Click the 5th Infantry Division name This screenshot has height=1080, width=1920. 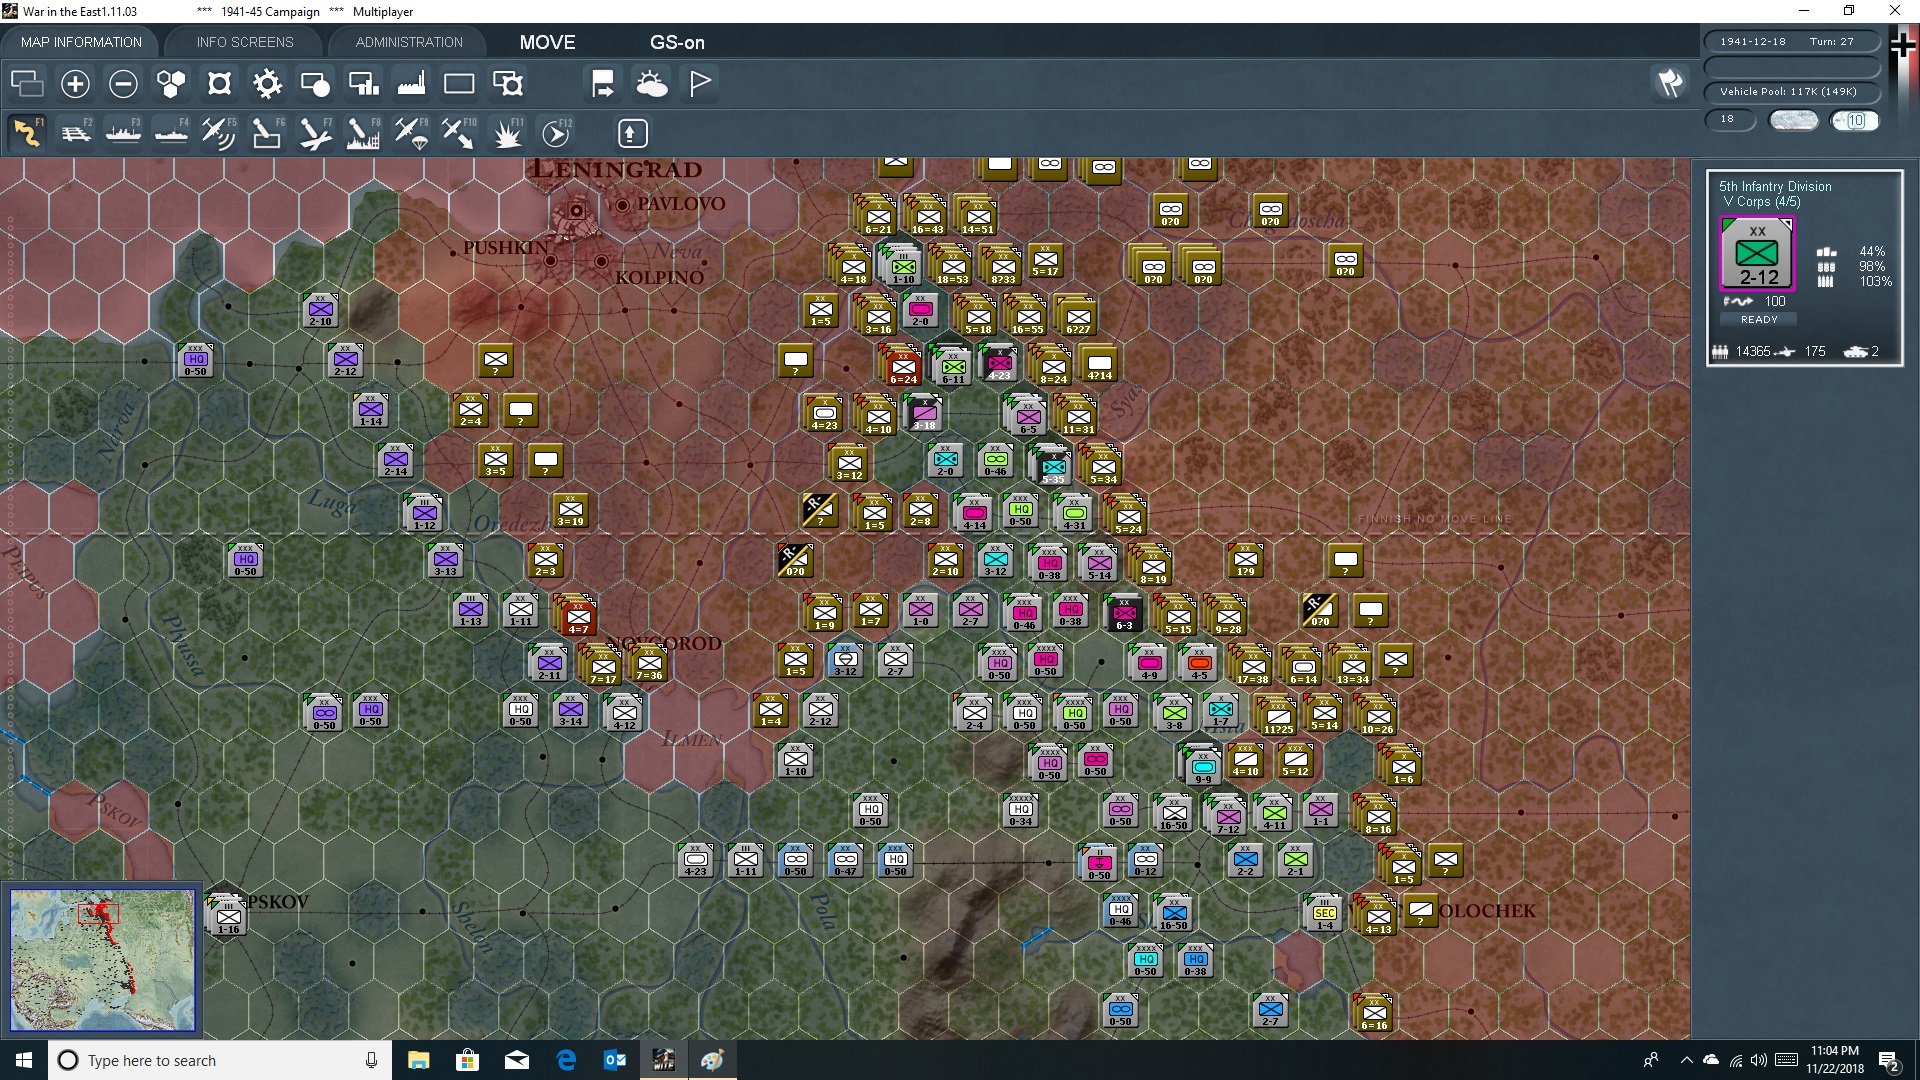click(1775, 186)
